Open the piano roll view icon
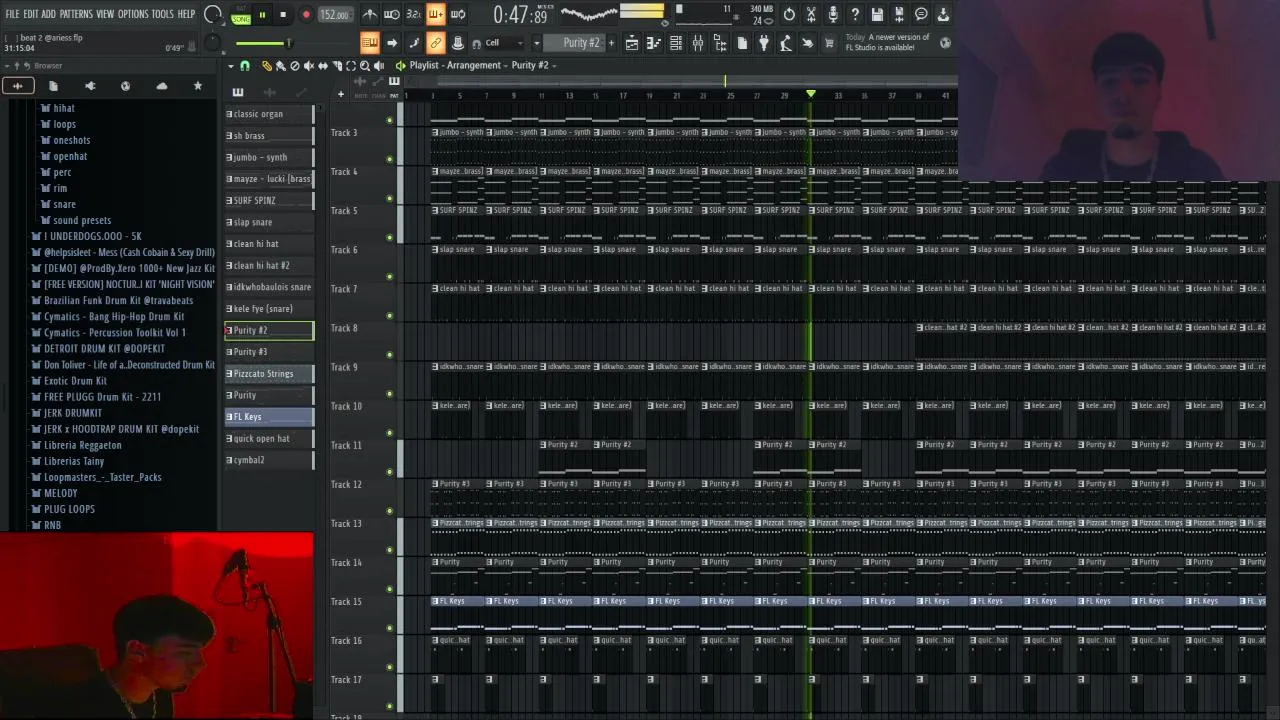This screenshot has width=1280, height=720. (x=654, y=43)
